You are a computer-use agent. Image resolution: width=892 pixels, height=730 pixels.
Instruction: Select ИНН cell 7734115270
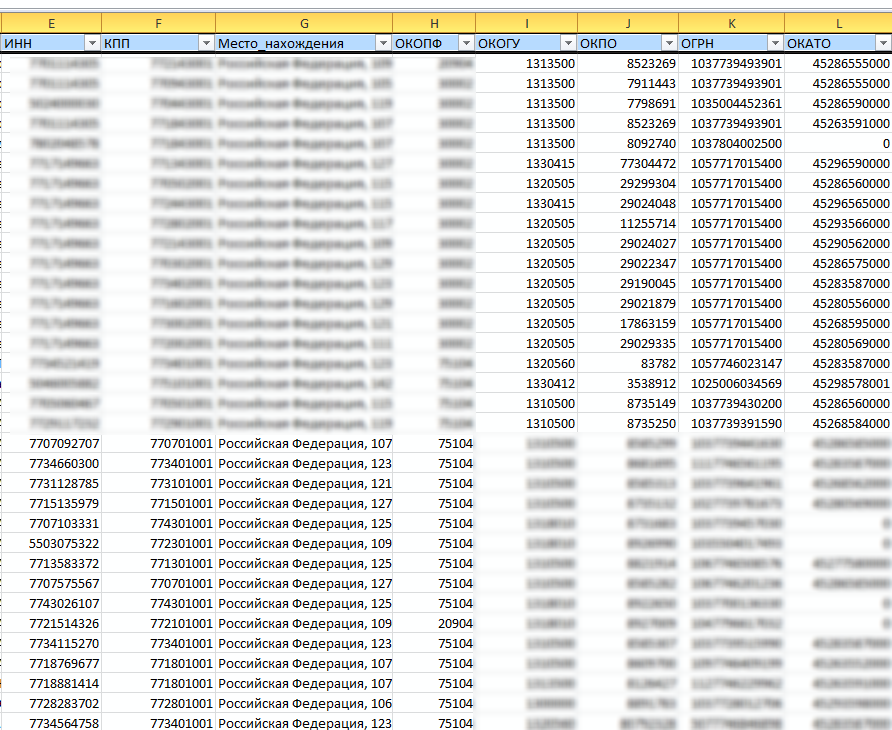[x=51, y=644]
